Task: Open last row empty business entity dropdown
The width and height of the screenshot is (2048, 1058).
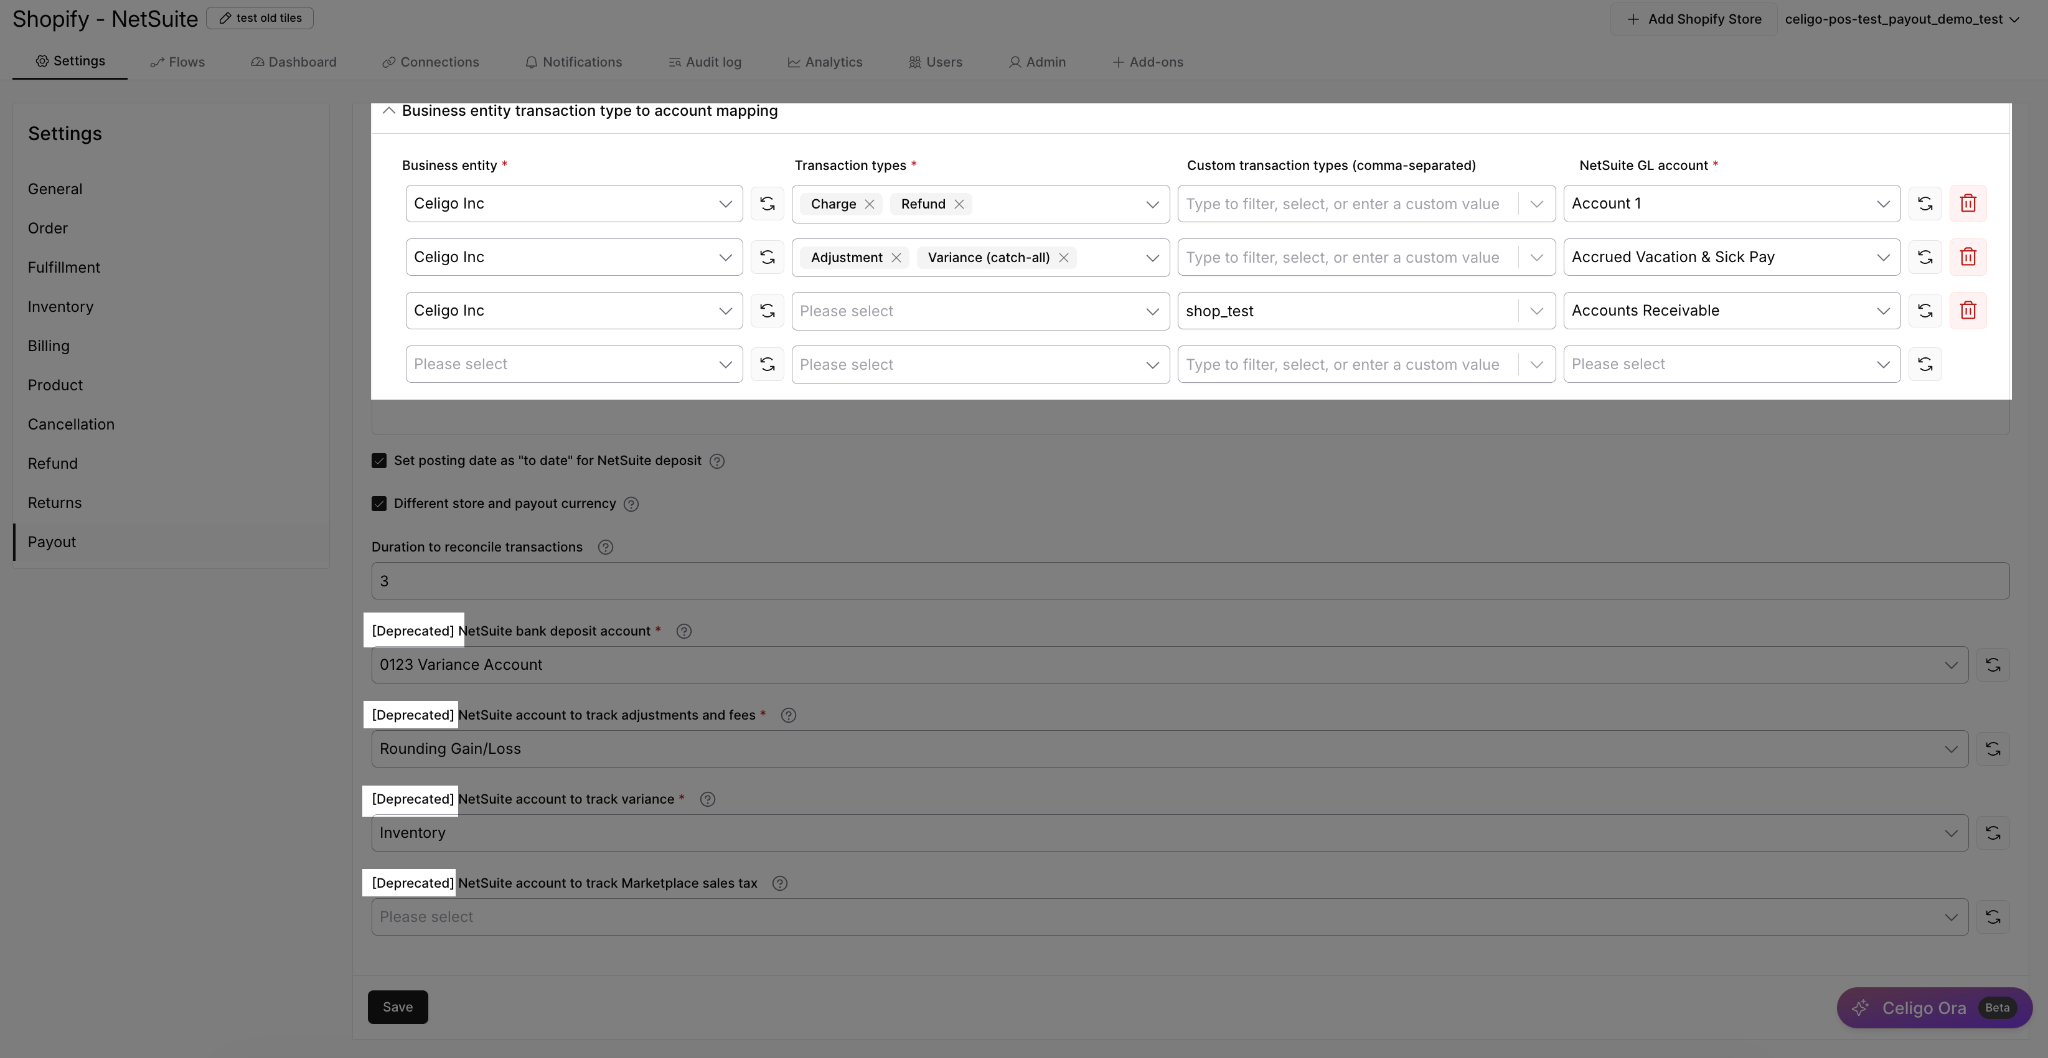Action: click(574, 364)
